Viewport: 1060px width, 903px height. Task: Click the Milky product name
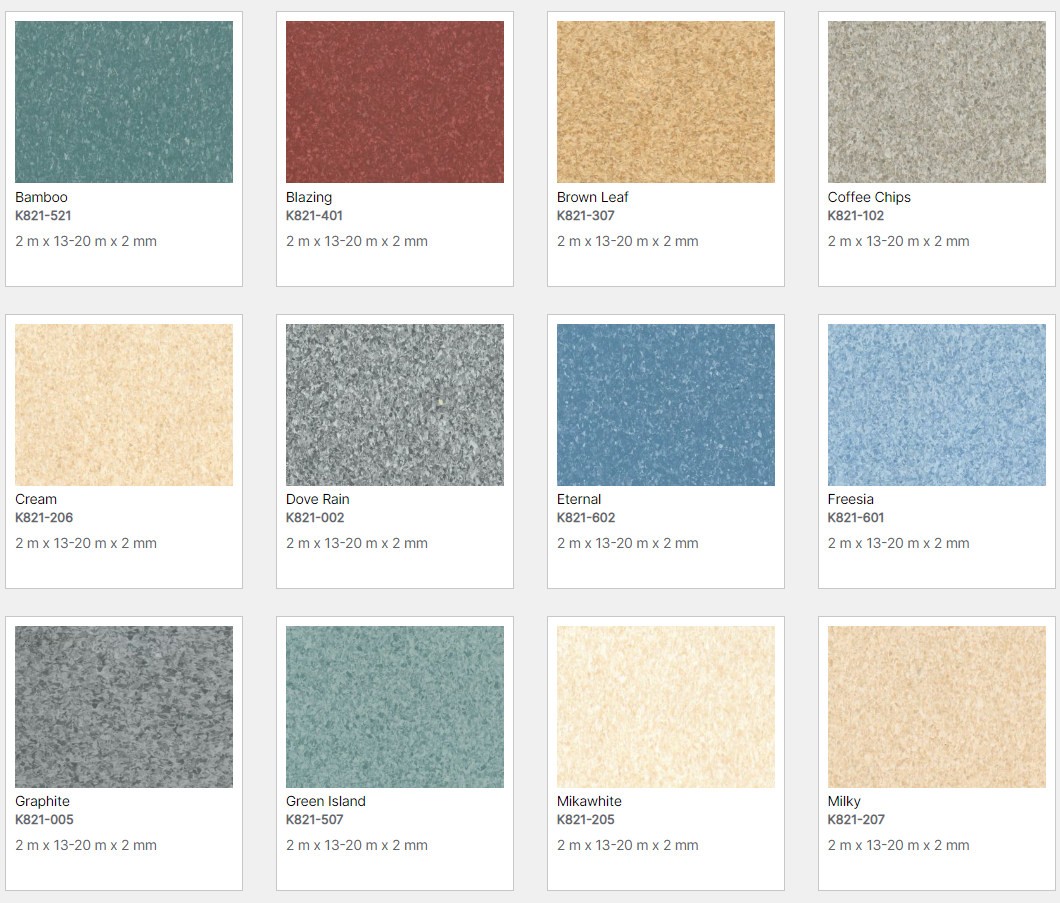pyautogui.click(x=844, y=802)
